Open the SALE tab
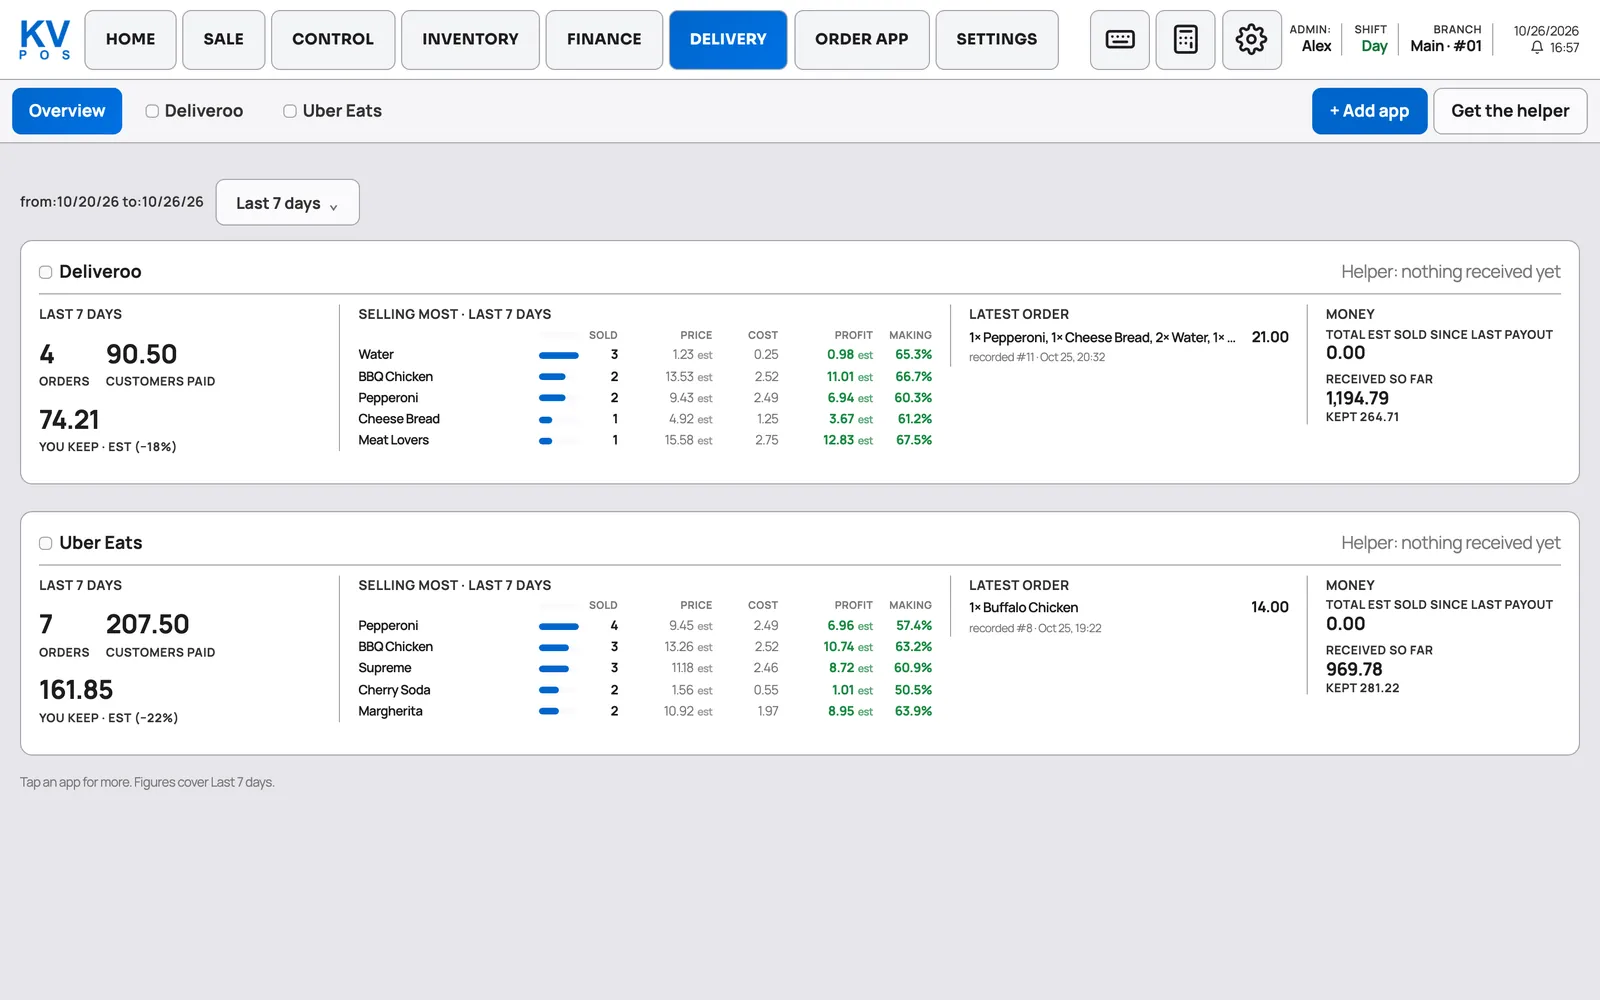Image resolution: width=1600 pixels, height=1000 pixels. (224, 40)
